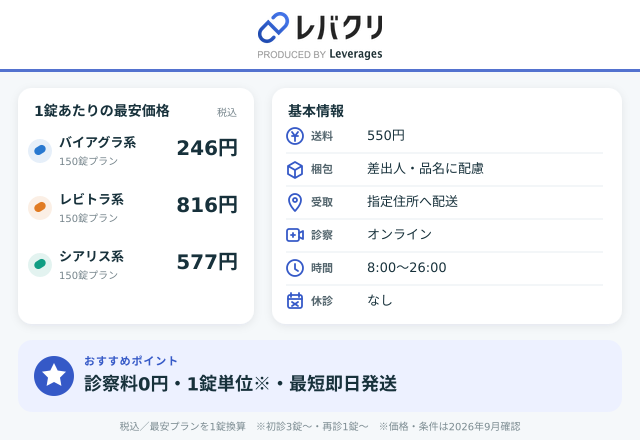Image resolution: width=640 pixels, height=440 pixels.
Task: Click the calendar-x icon beside 休診
Action: pos(295,301)
